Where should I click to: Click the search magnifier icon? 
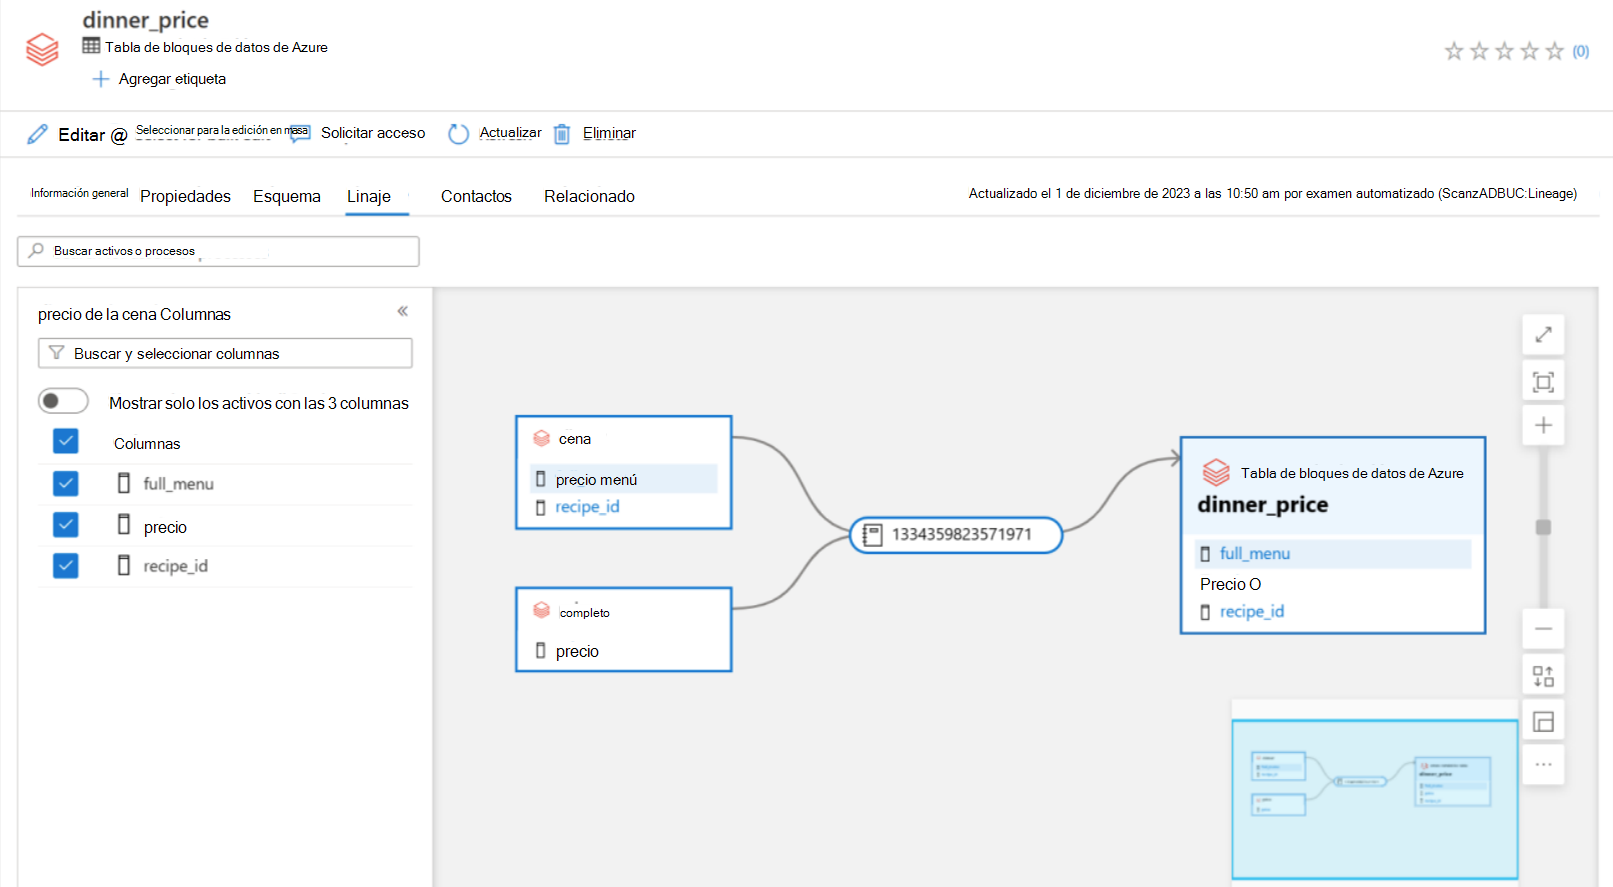(x=36, y=250)
